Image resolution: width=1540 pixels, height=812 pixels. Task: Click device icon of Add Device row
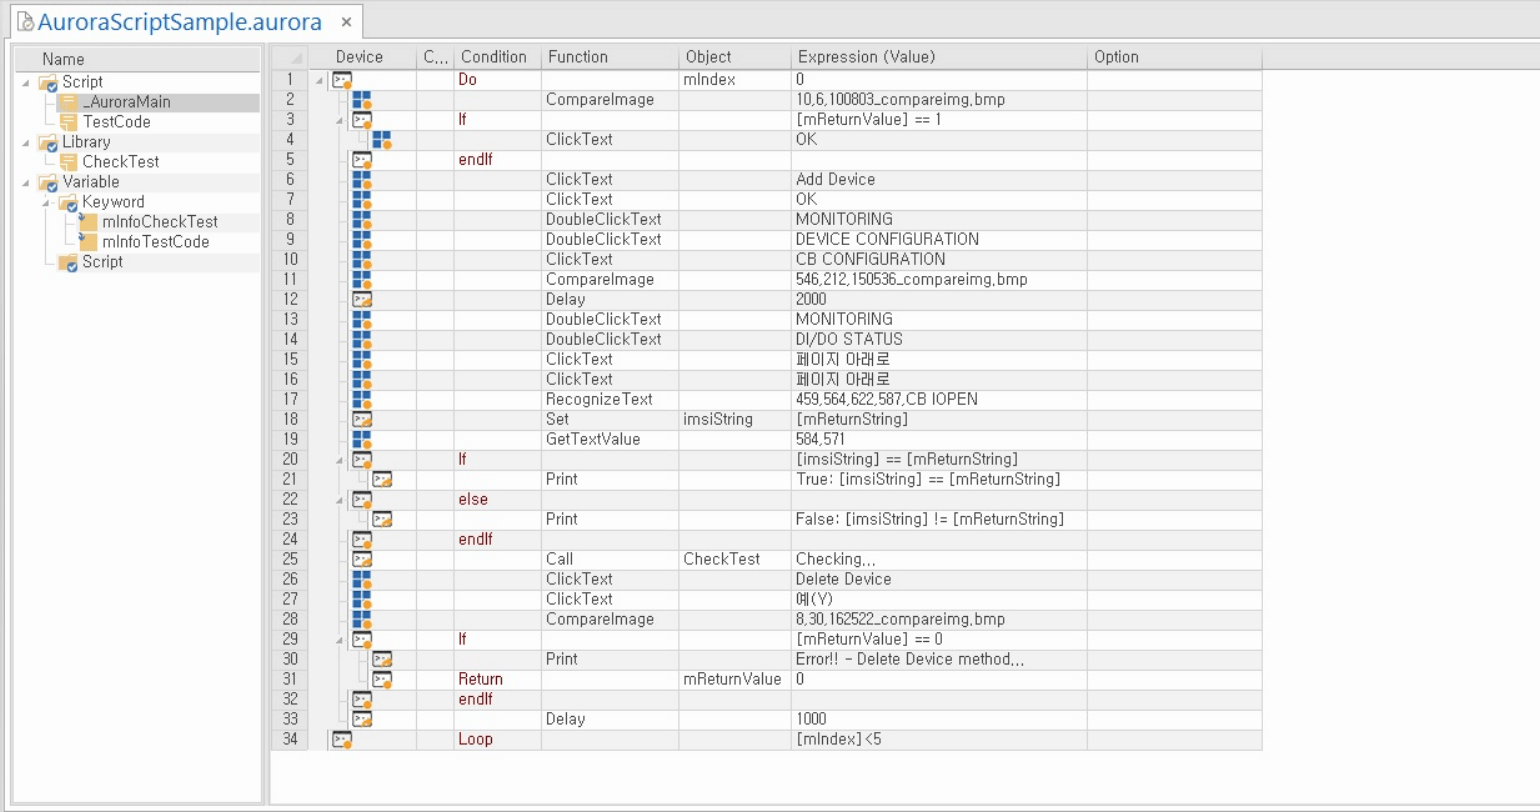pos(362,180)
